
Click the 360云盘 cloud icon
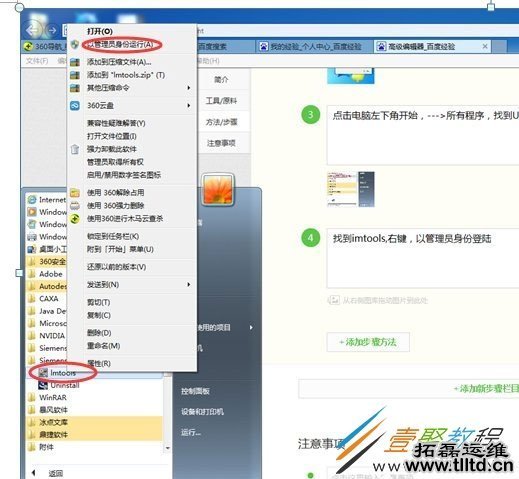pyautogui.click(x=75, y=106)
